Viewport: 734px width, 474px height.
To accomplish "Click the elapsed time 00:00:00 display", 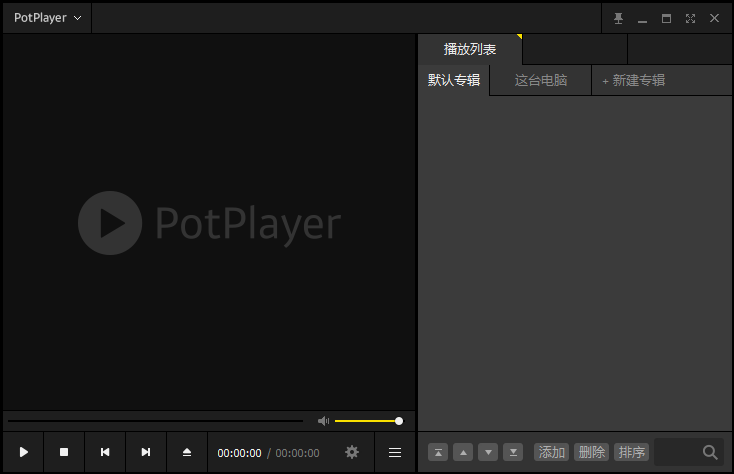I will 239,453.
